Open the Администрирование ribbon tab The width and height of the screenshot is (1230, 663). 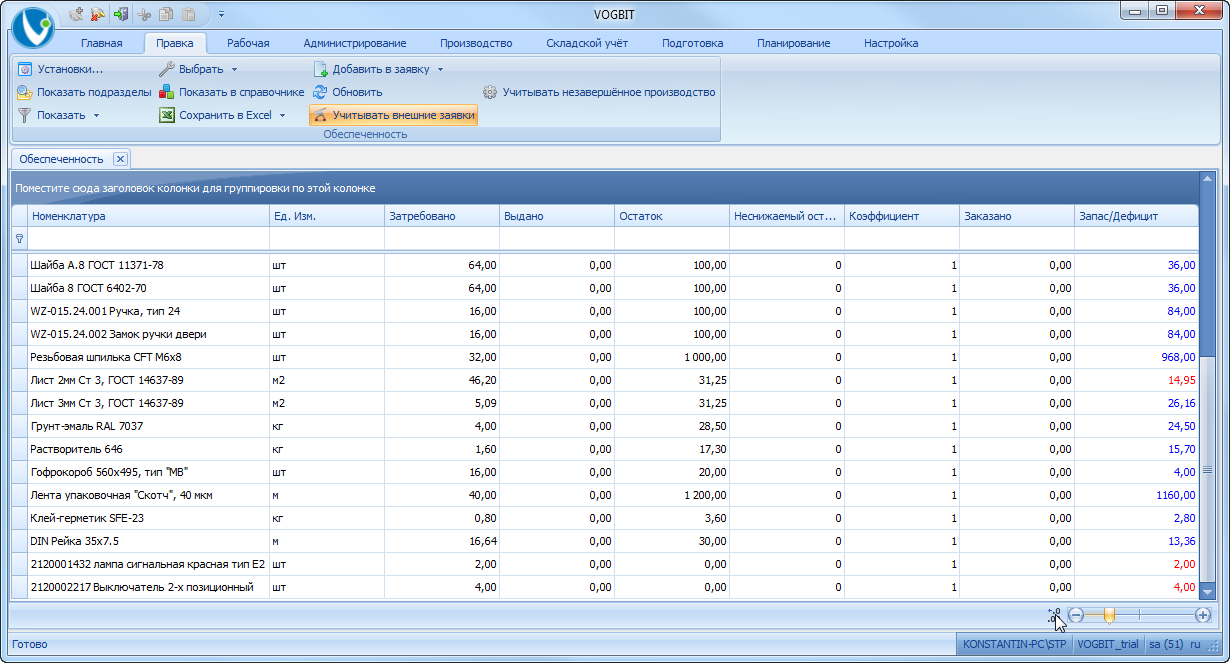[355, 43]
